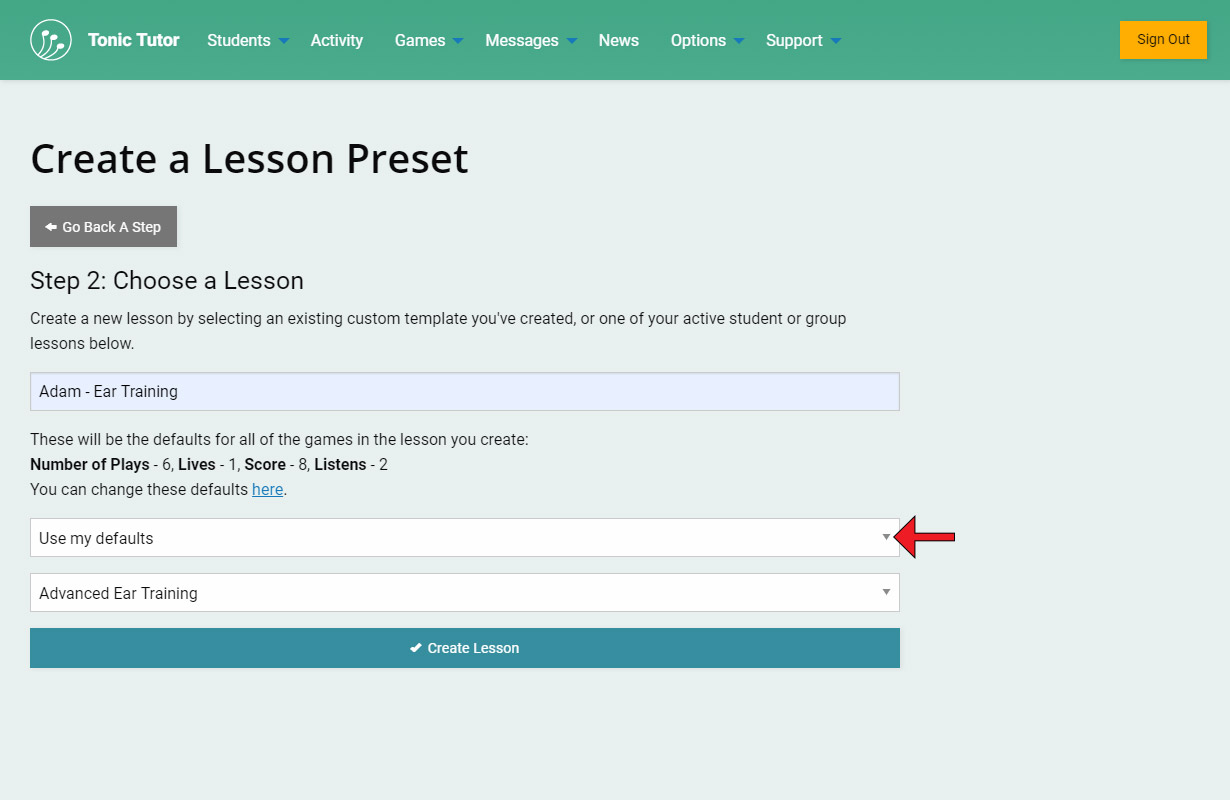Go to the News page

point(619,40)
